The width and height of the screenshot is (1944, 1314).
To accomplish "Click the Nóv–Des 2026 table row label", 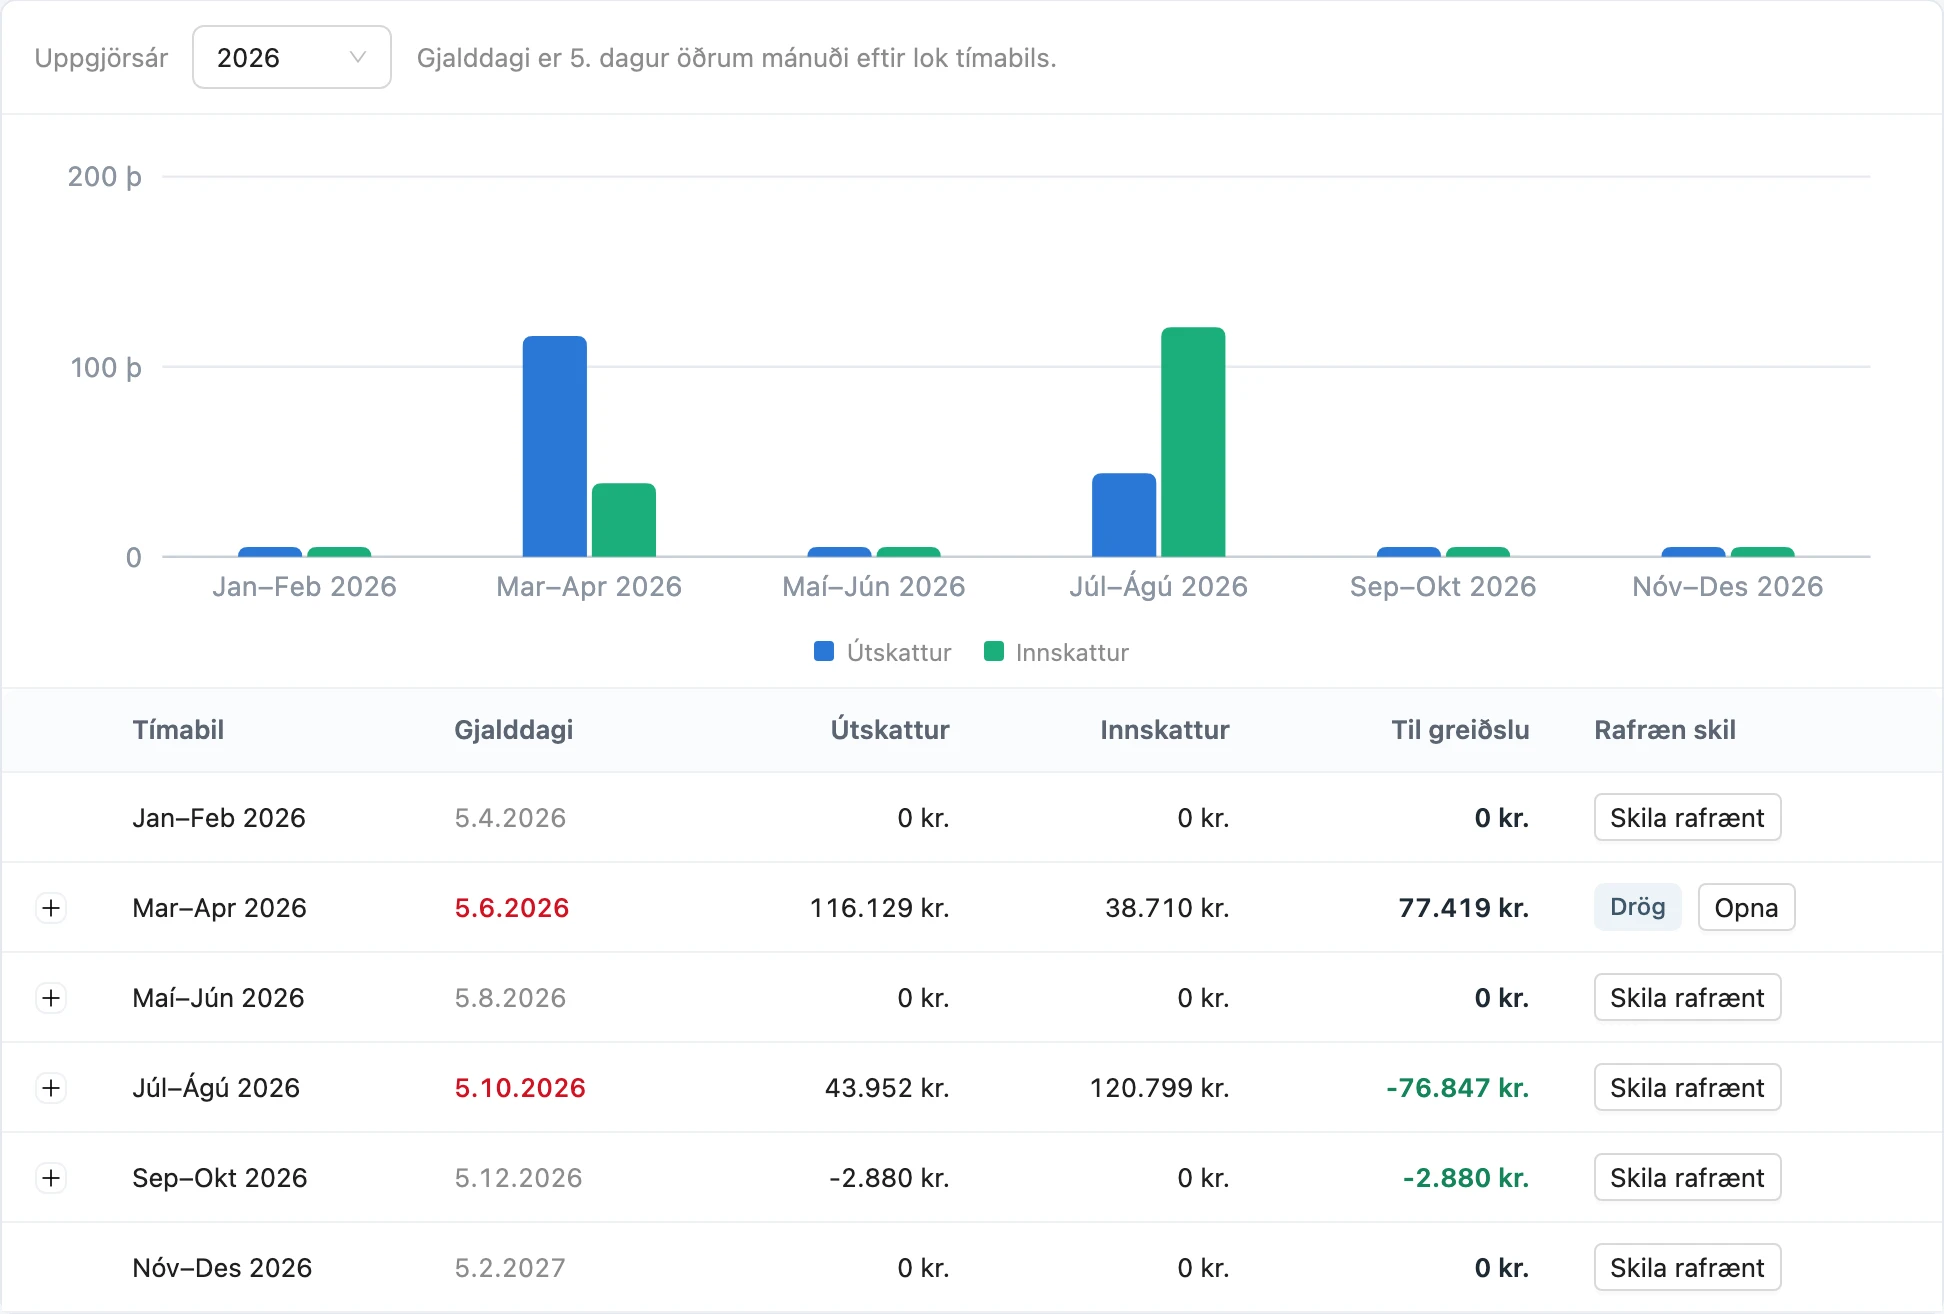I will 222,1268.
